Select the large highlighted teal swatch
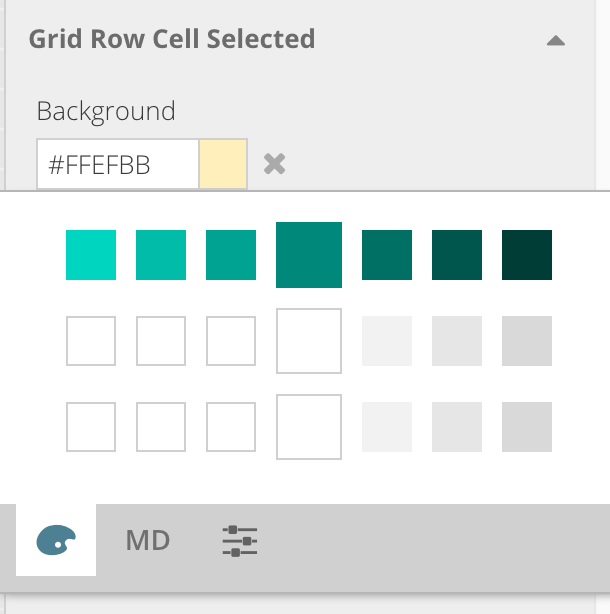This screenshot has height=614, width=610. pyautogui.click(x=309, y=255)
